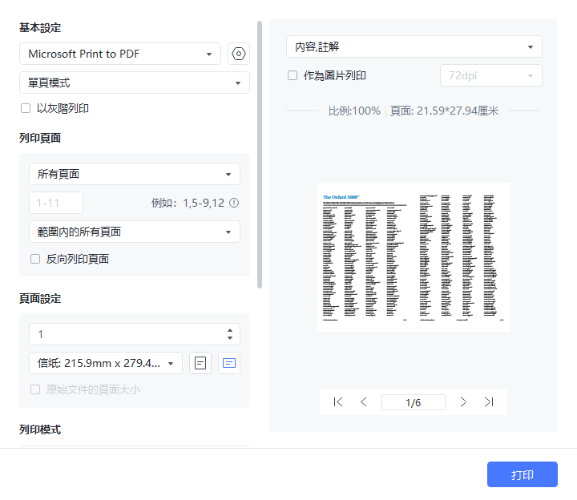Open the 72dpi resolution dropdown
Image resolution: width=577 pixels, height=500 pixels.
tap(491, 75)
